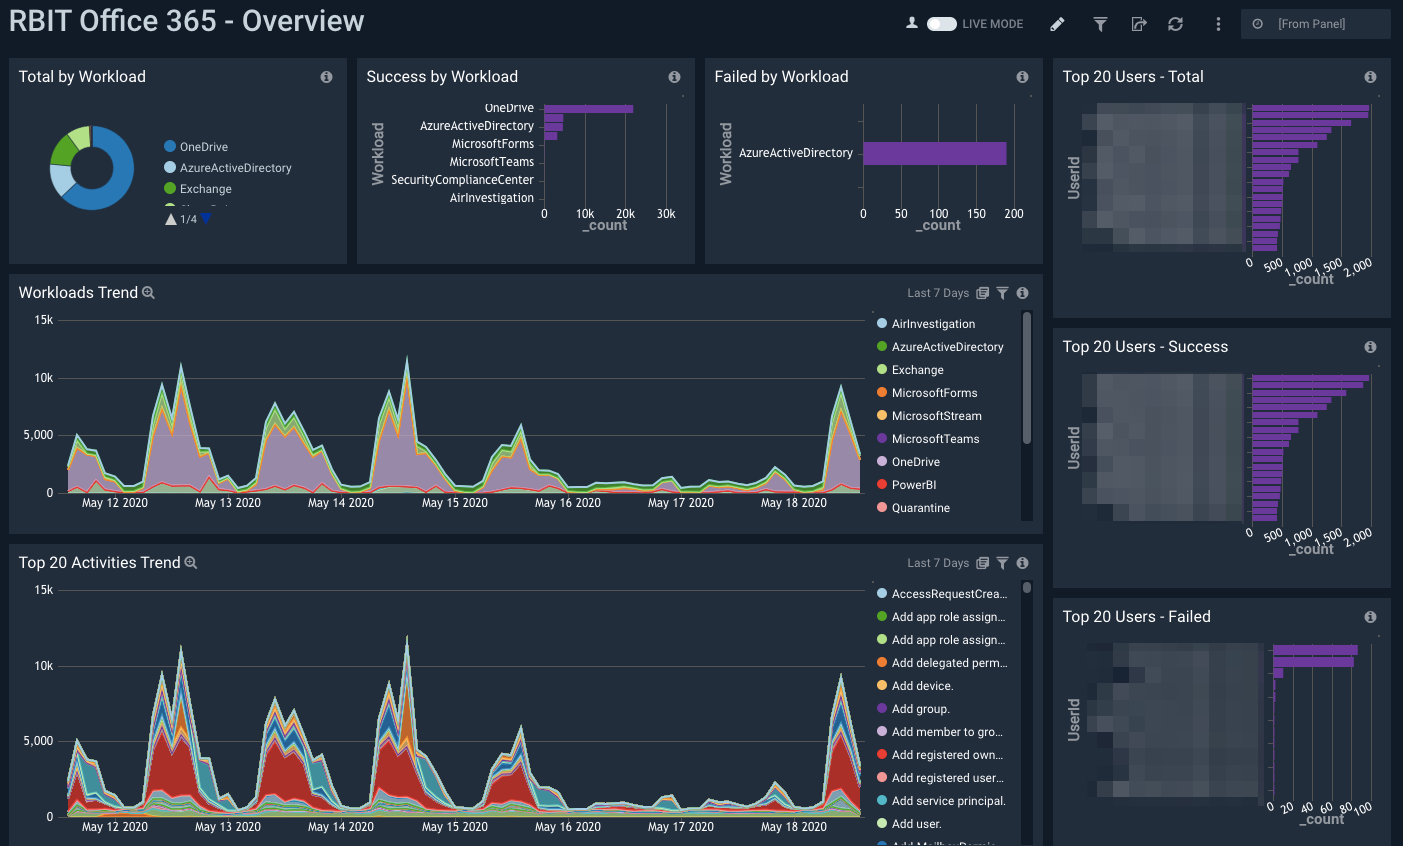Toggle Exchange series in Workloads Trend legend
The image size is (1403, 846).
pyautogui.click(x=910, y=370)
